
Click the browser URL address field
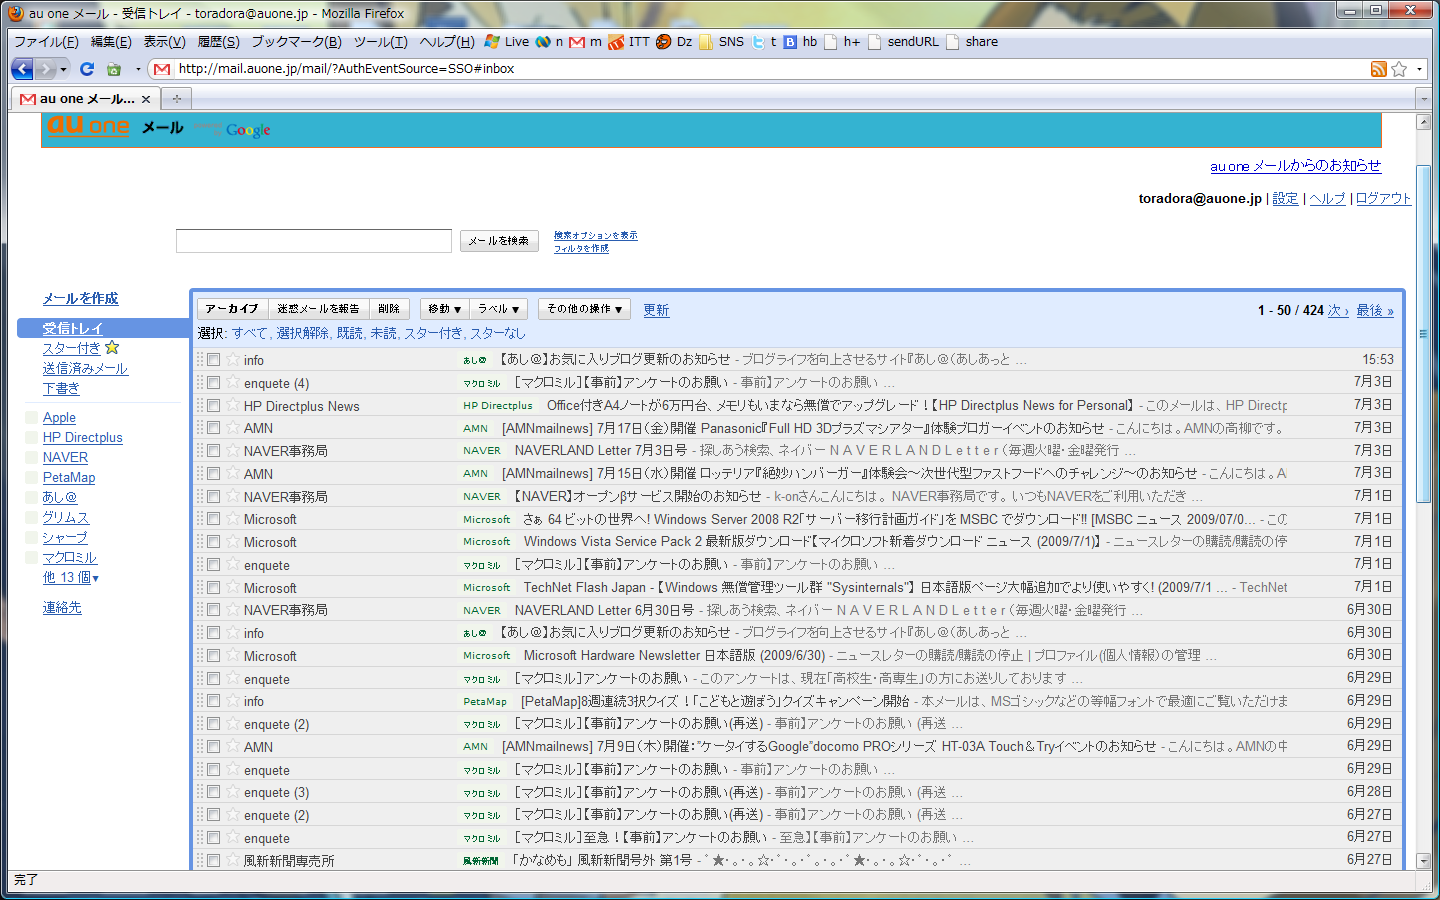(x=770, y=69)
